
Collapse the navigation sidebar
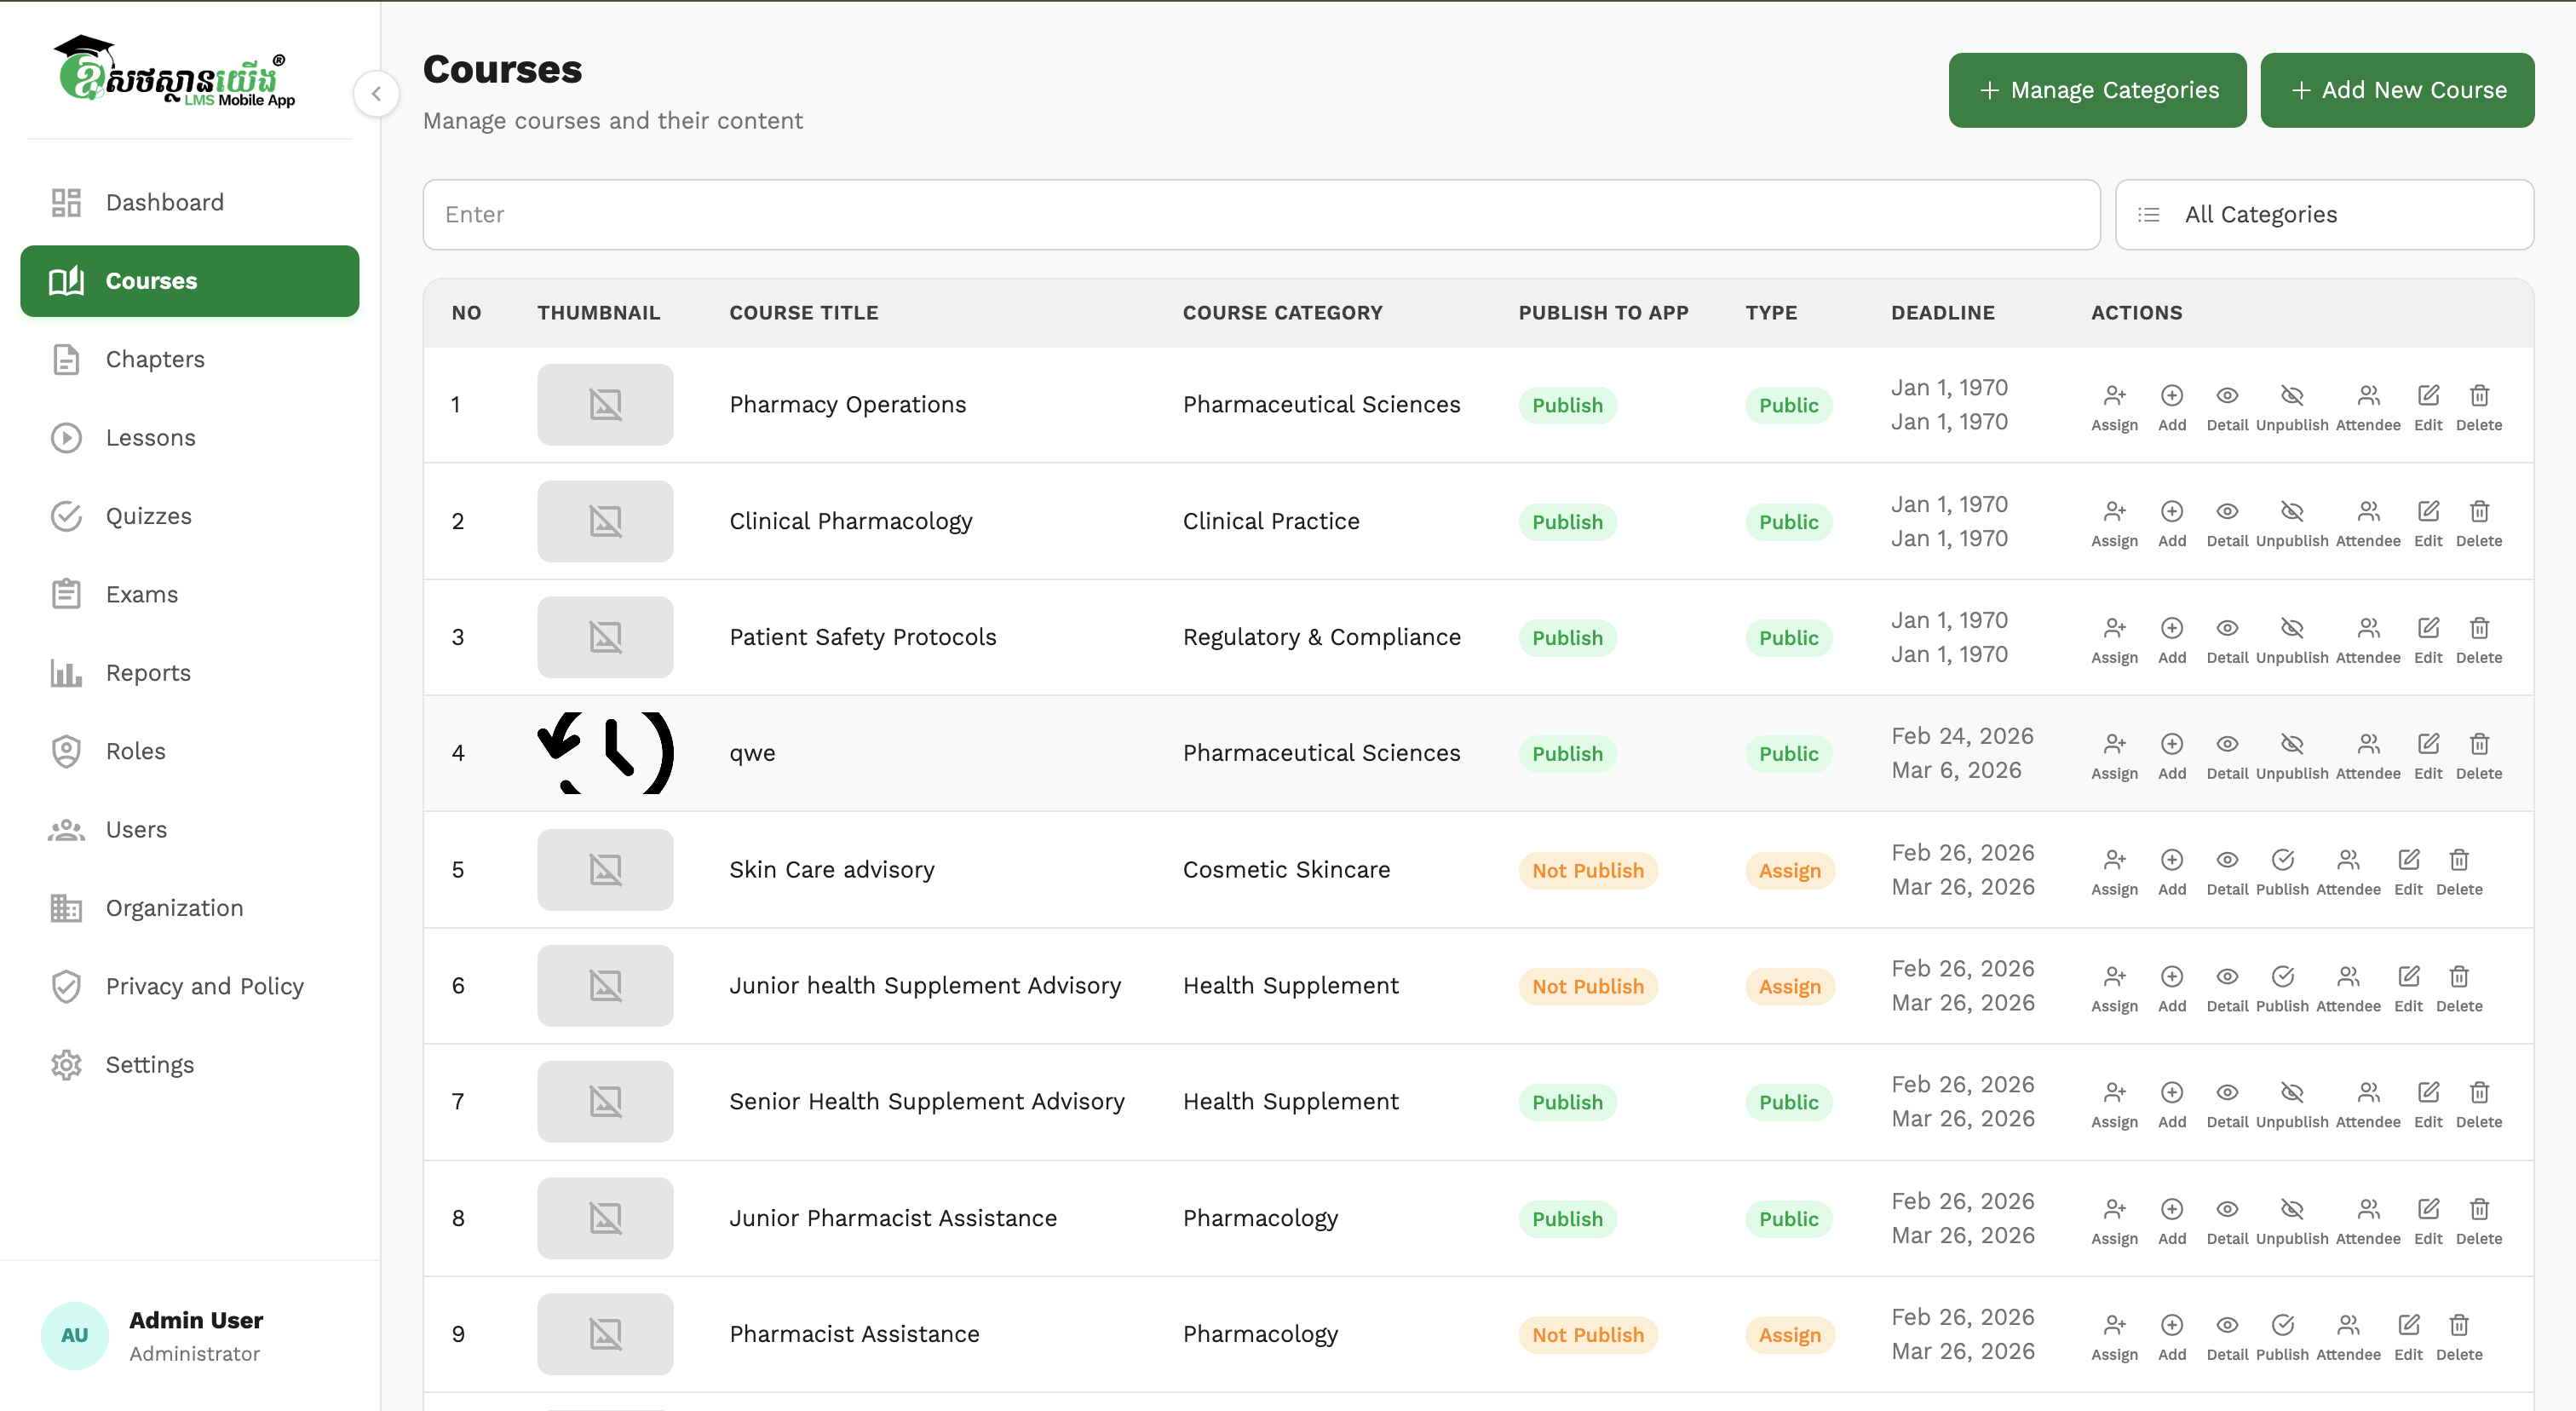[377, 93]
